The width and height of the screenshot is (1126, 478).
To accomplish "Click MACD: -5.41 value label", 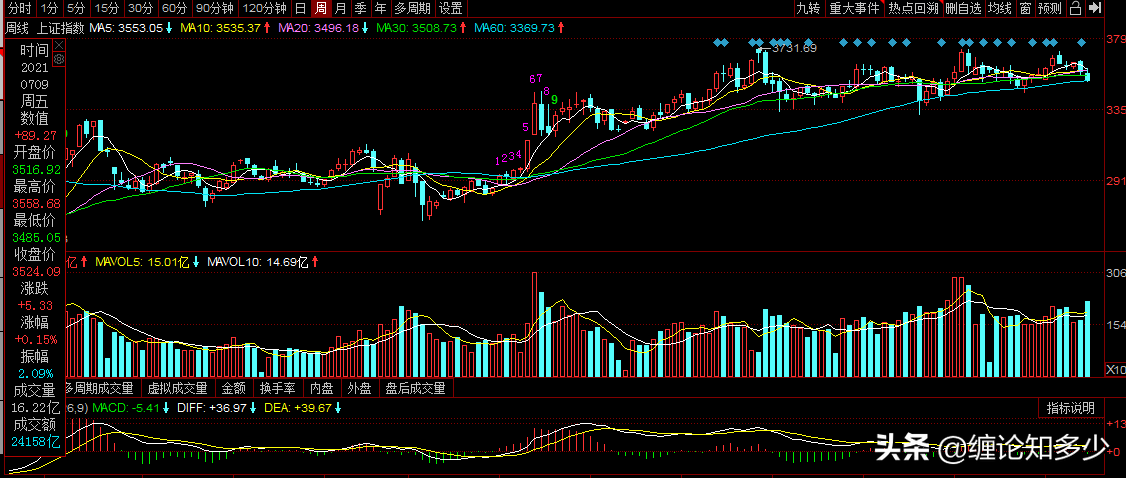I will pos(124,408).
